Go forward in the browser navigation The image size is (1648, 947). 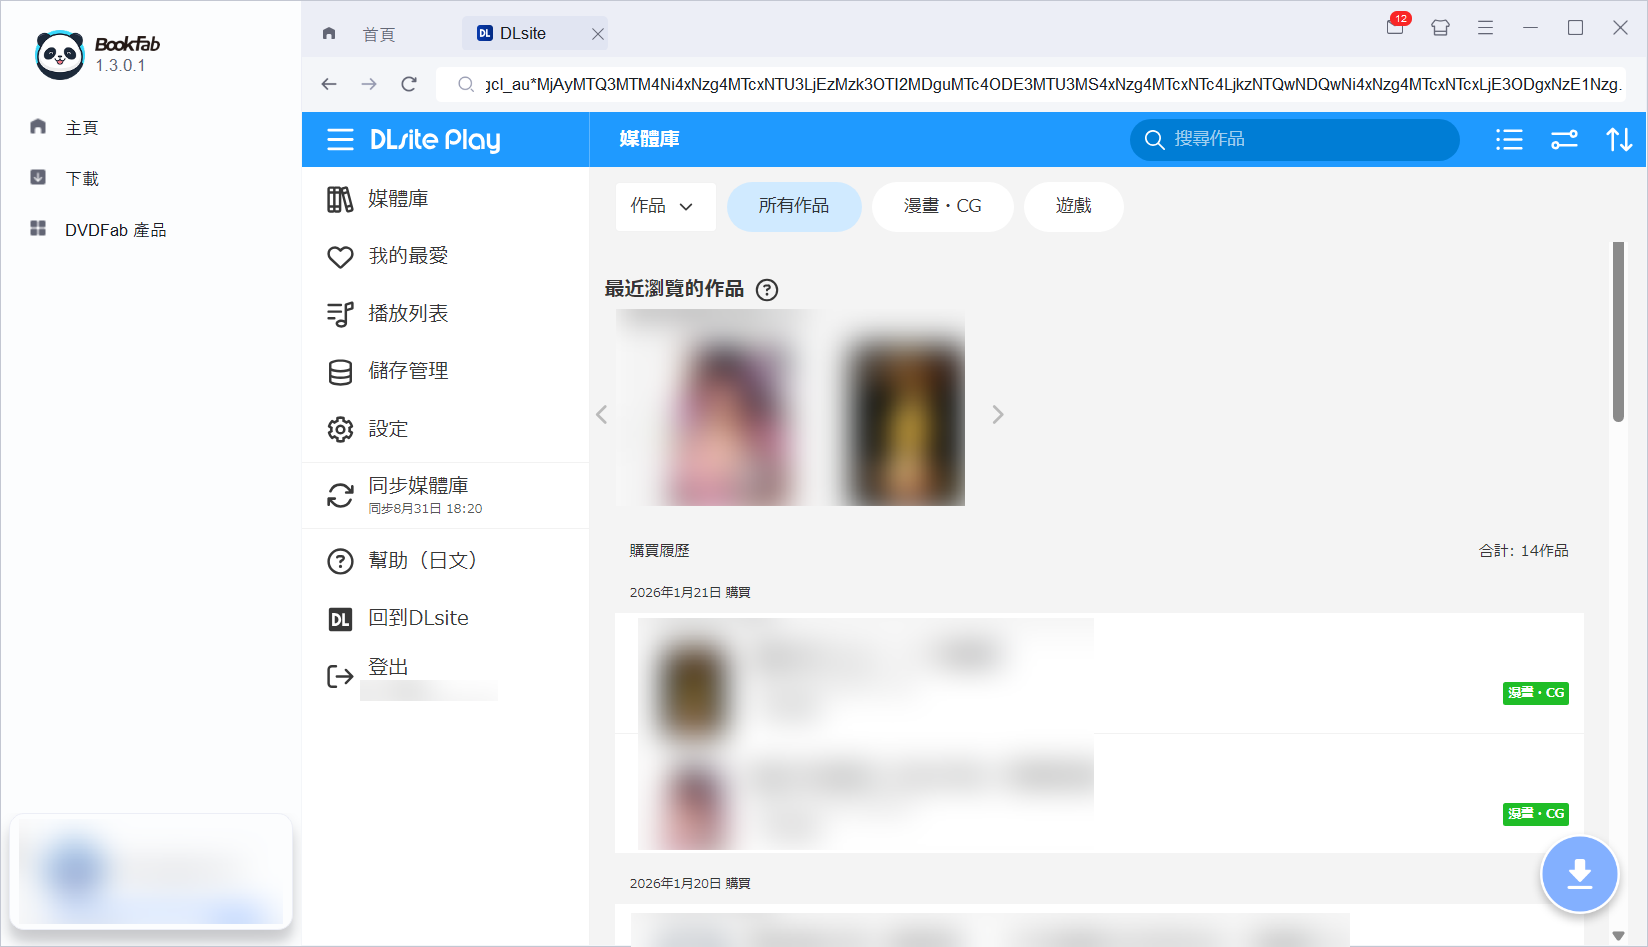click(x=369, y=84)
